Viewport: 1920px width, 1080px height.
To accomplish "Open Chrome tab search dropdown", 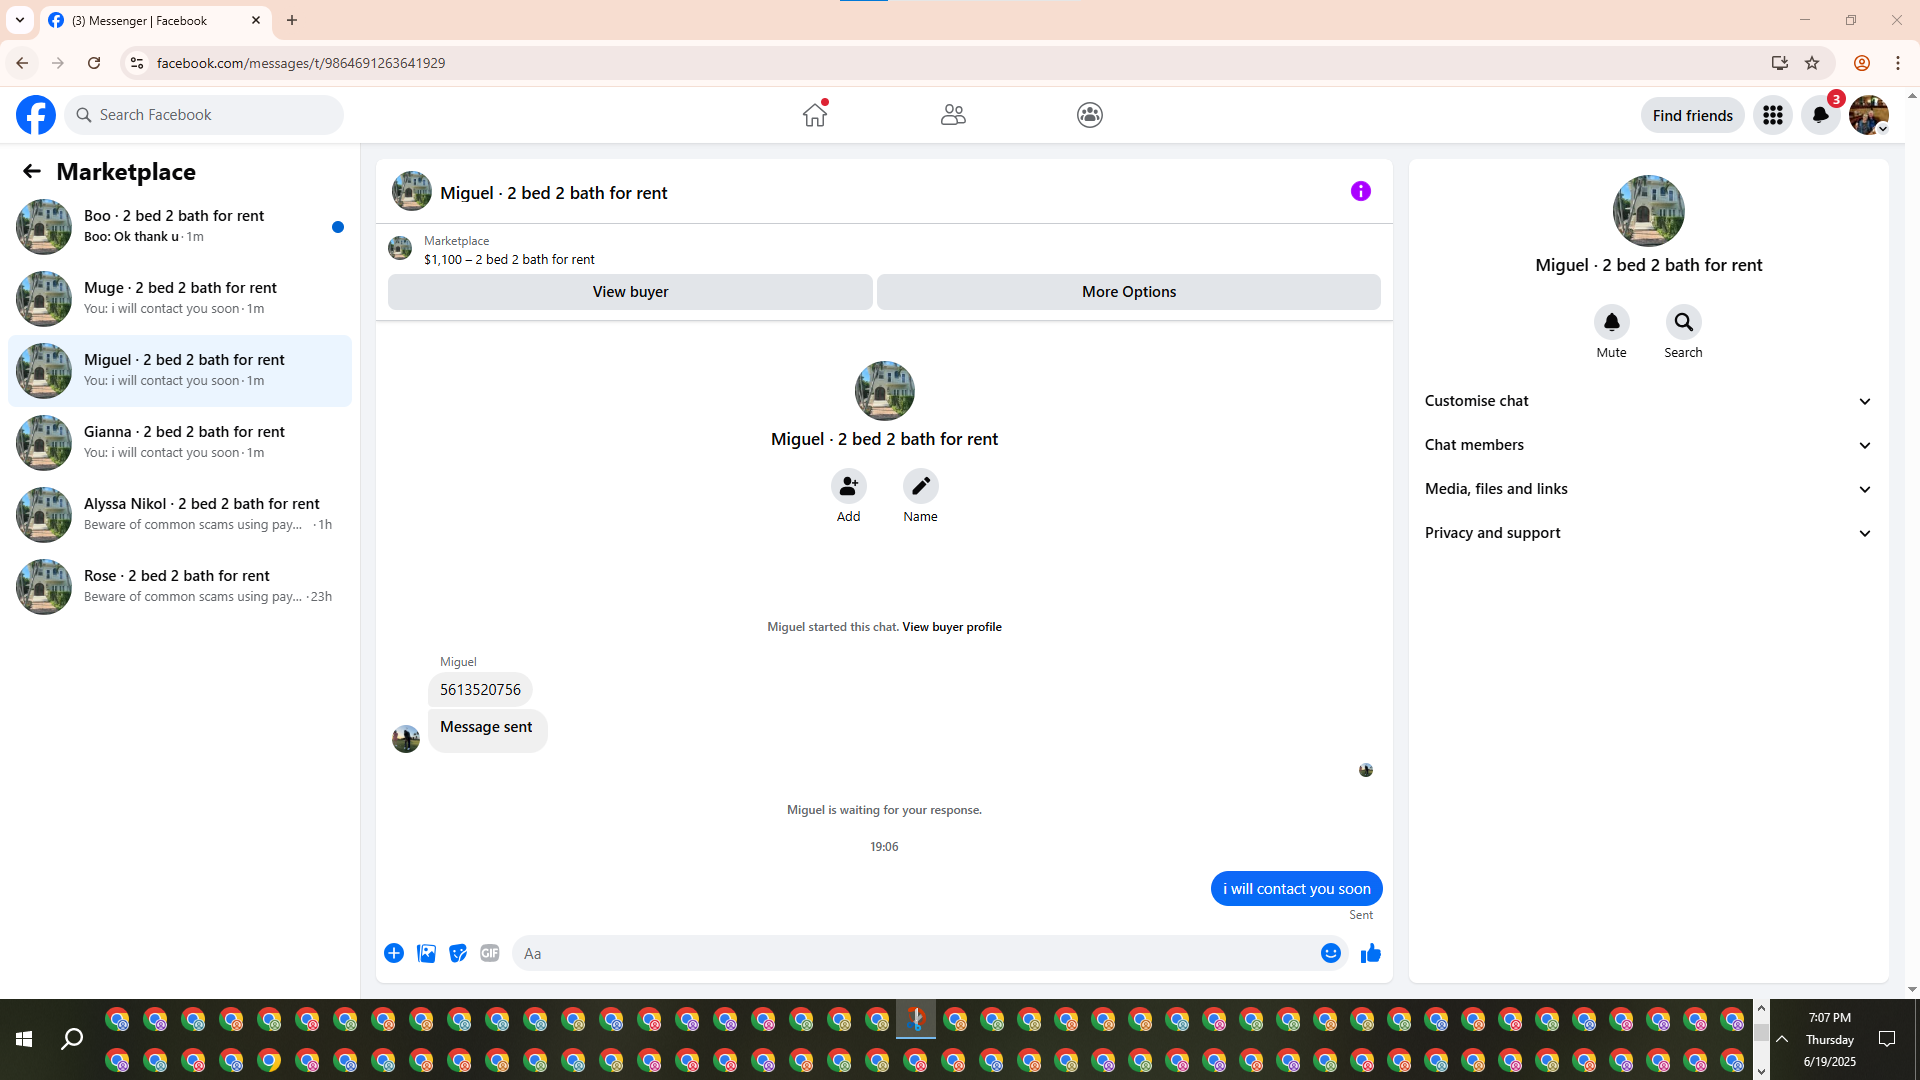I will [x=20, y=20].
